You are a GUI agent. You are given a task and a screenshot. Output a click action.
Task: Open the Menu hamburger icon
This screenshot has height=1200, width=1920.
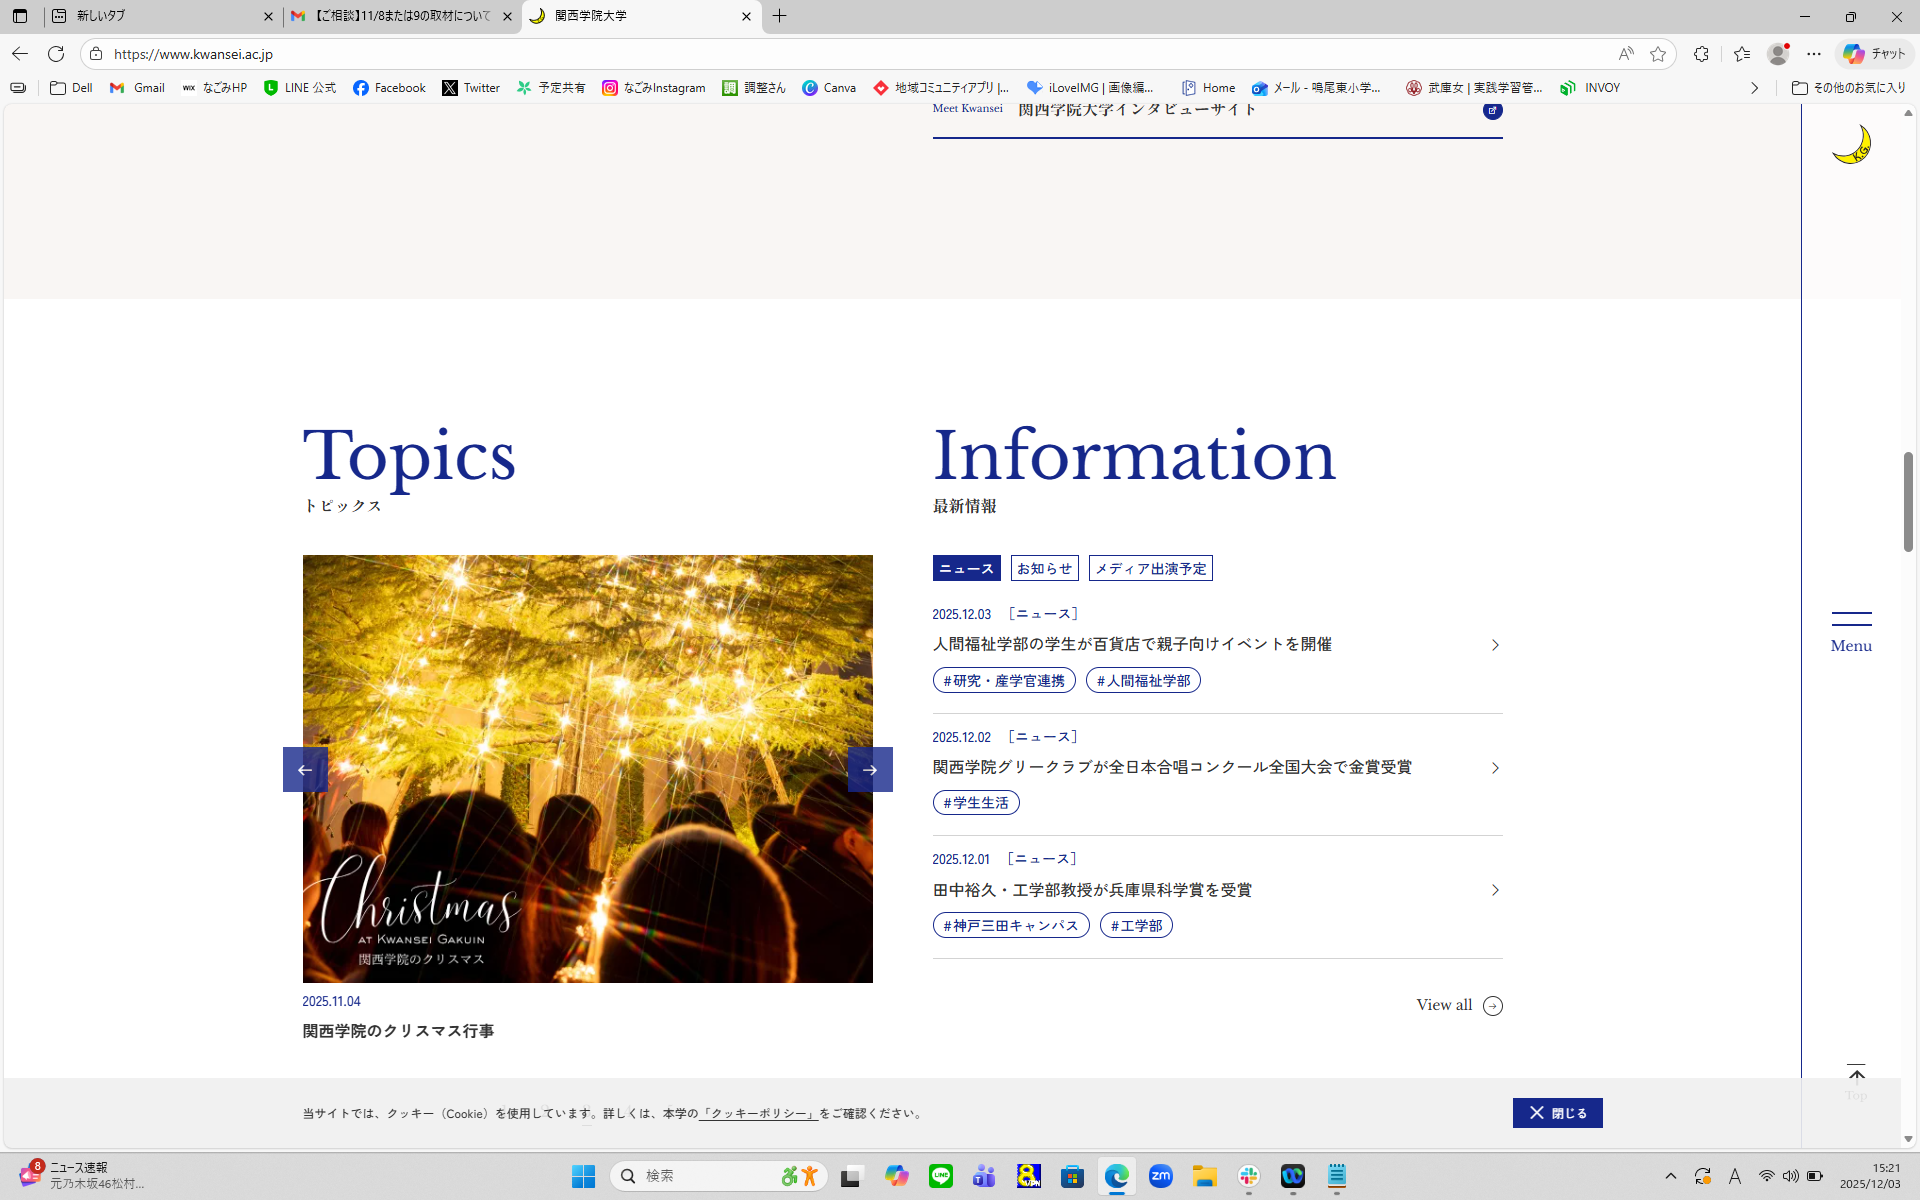click(1851, 619)
